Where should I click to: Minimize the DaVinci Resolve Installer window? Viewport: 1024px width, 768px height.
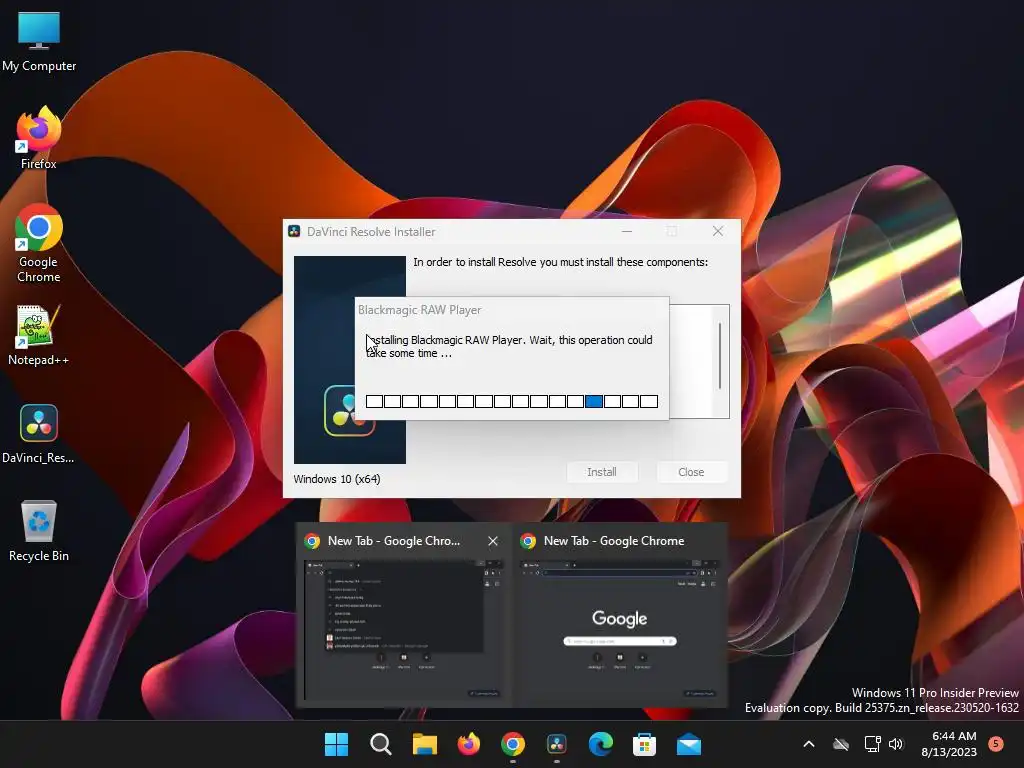coord(627,231)
